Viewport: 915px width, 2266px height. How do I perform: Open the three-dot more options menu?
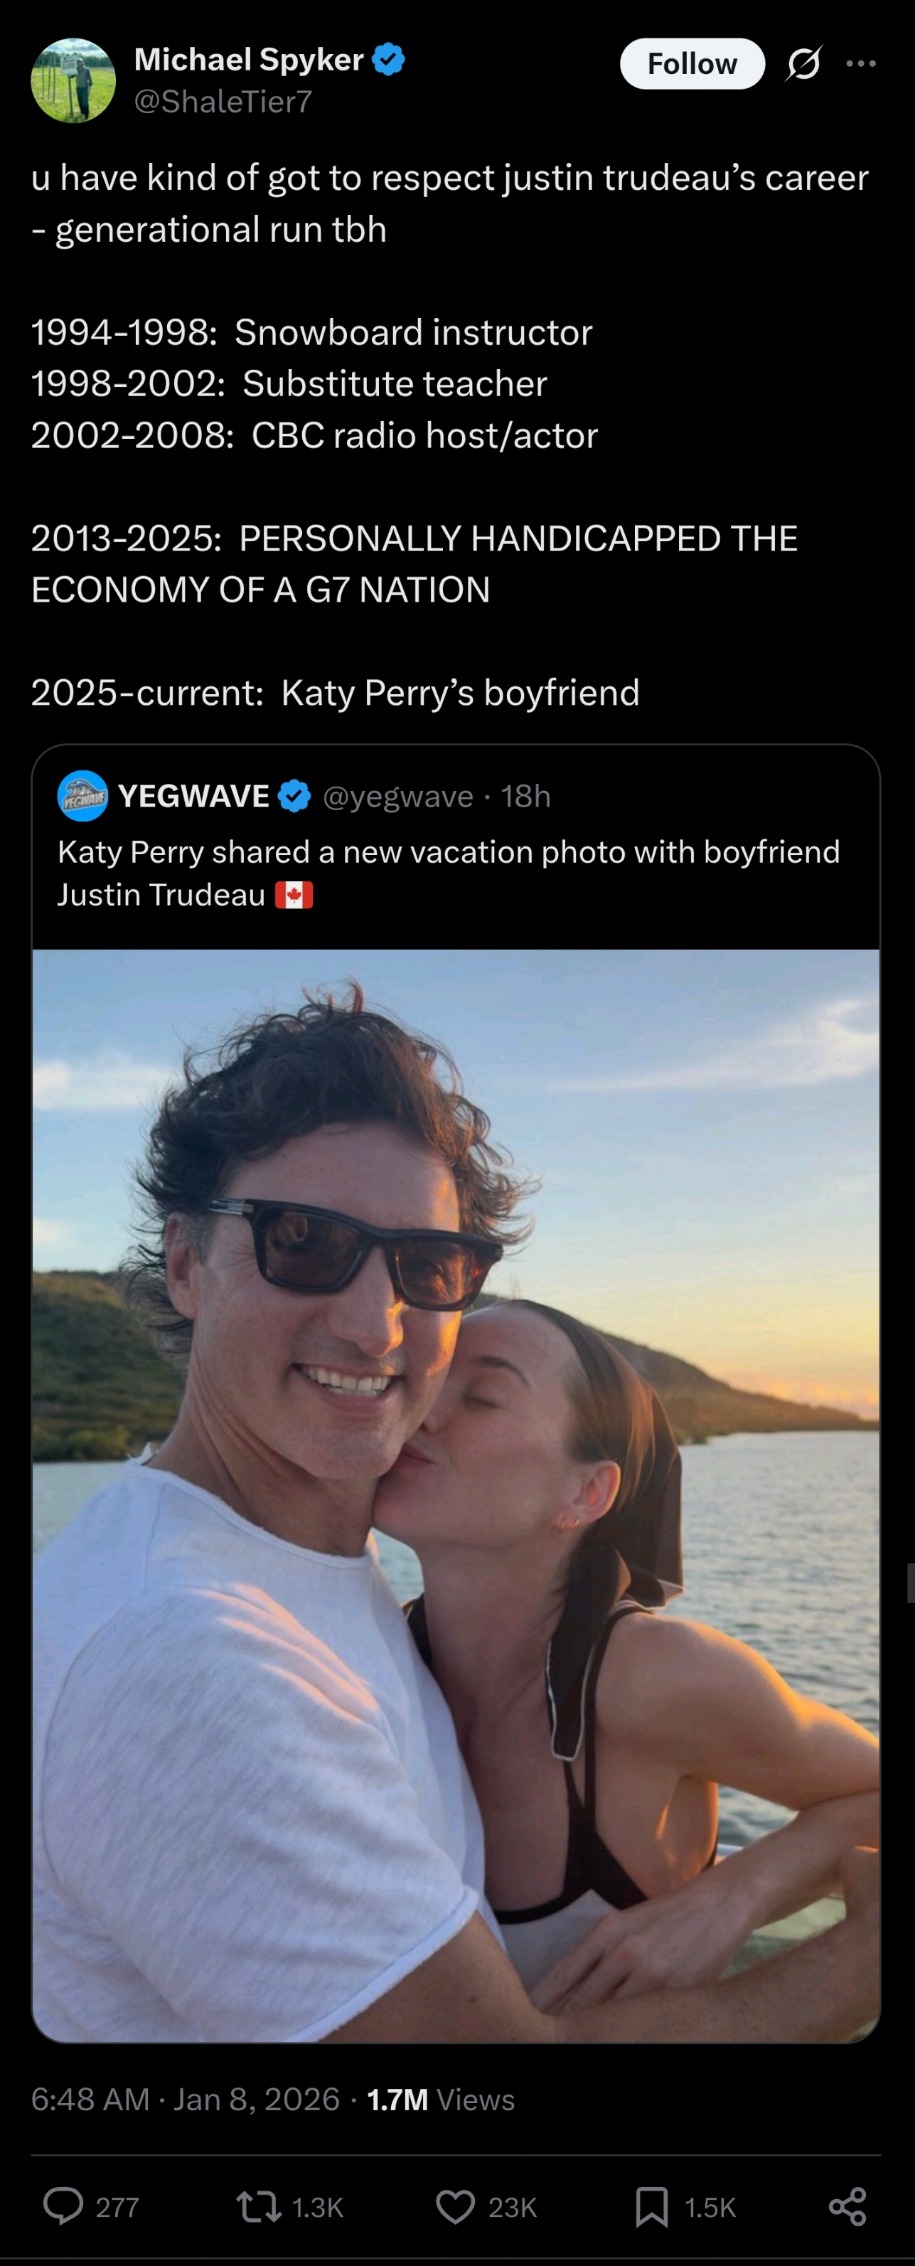click(x=860, y=64)
